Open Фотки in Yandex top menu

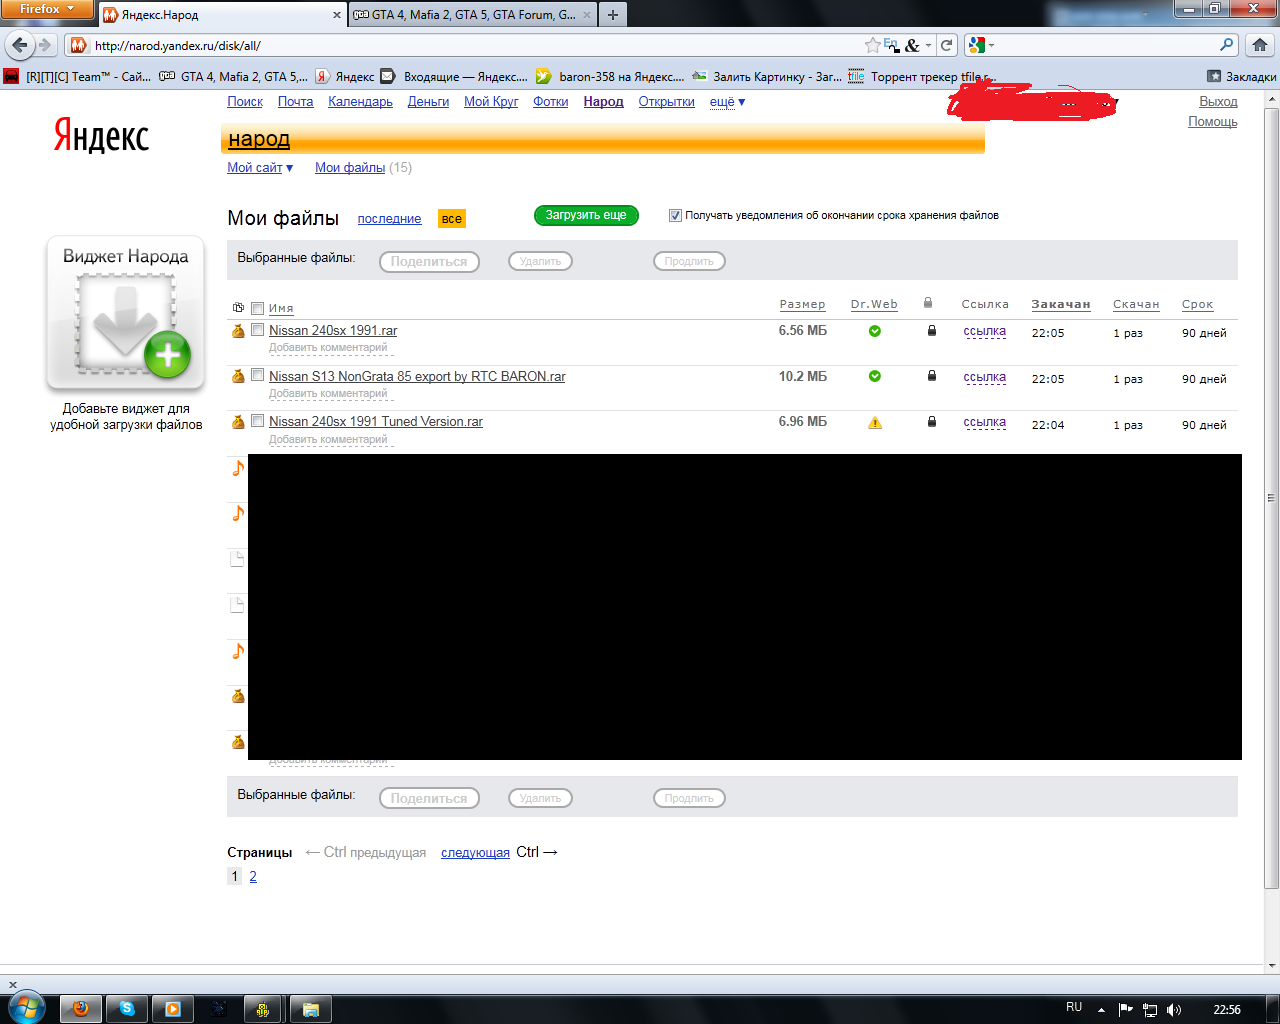[550, 102]
